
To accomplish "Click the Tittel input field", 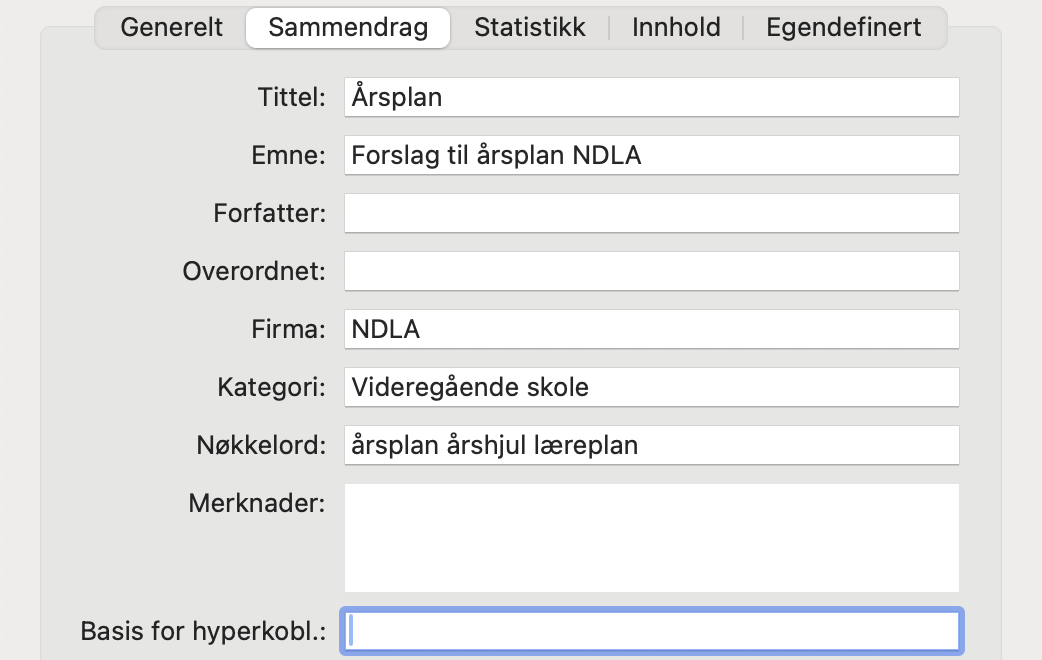I will click(x=650, y=97).
